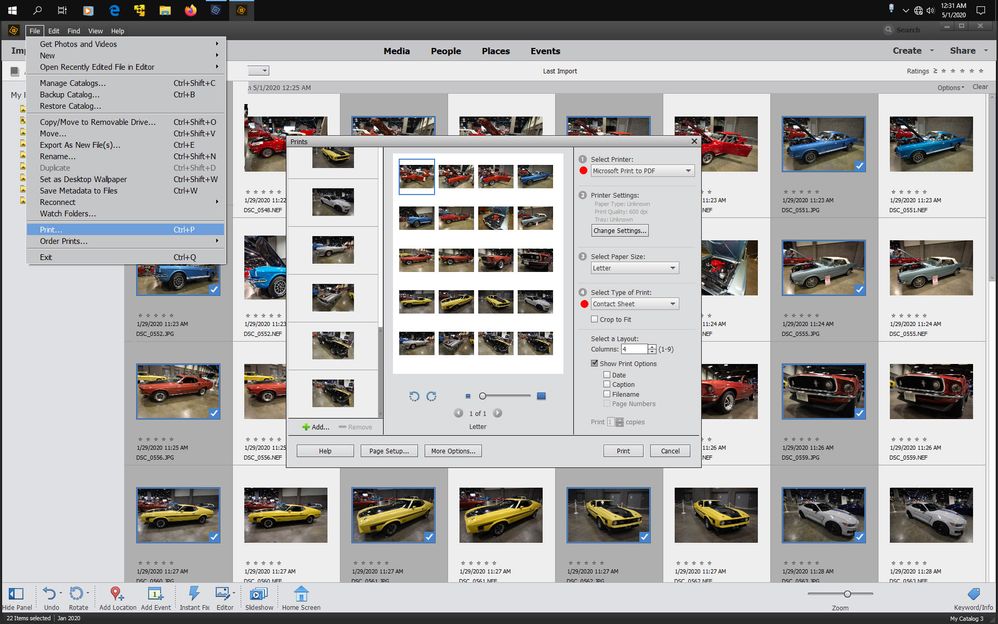Expand the Select Paper Size dropdown
The width and height of the screenshot is (998, 624).
click(x=633, y=267)
